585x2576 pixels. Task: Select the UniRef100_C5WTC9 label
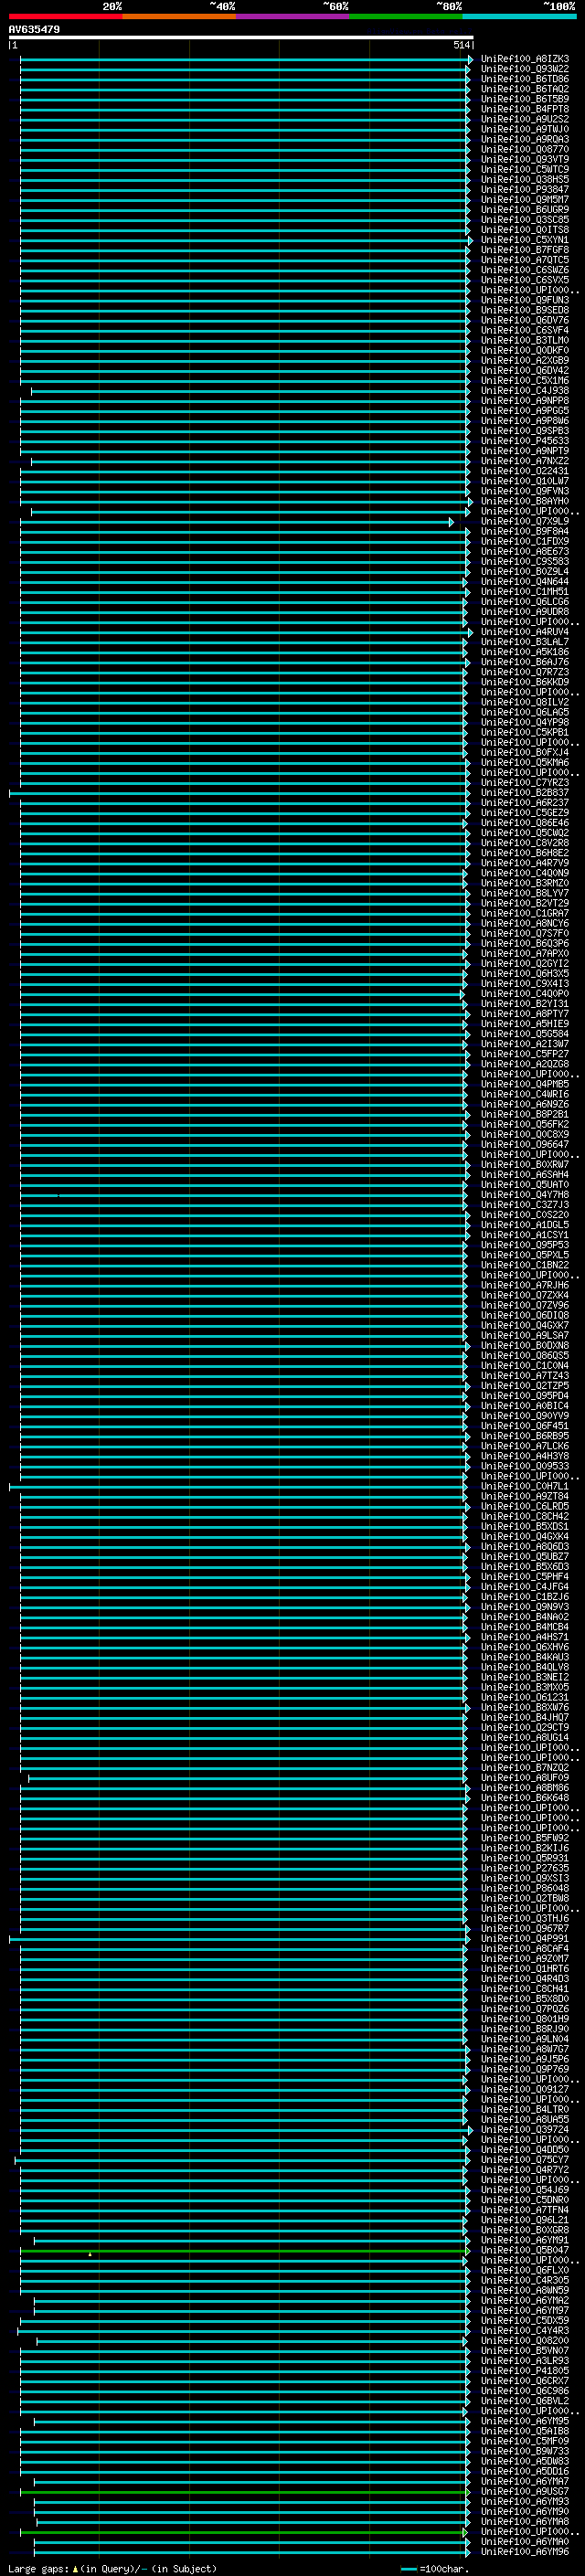pyautogui.click(x=525, y=169)
